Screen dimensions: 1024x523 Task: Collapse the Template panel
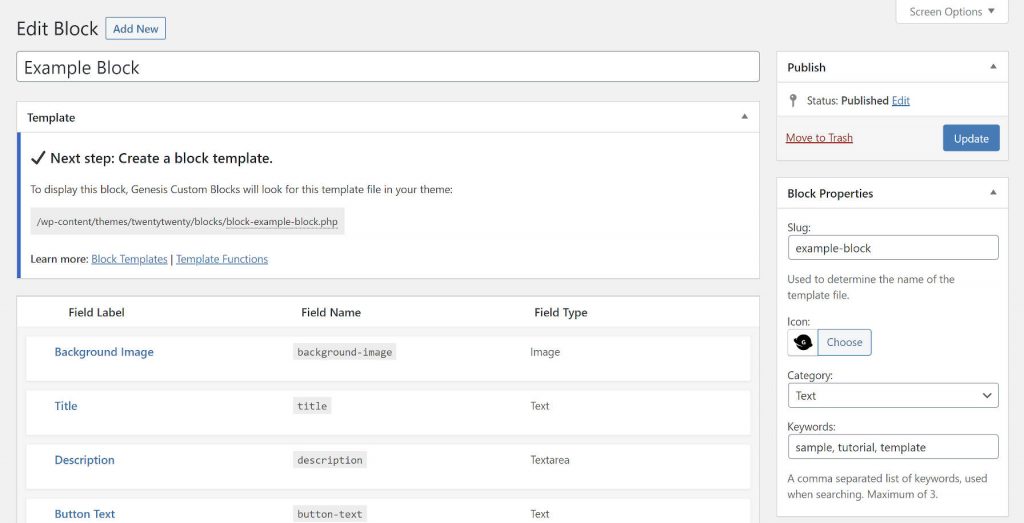point(744,117)
